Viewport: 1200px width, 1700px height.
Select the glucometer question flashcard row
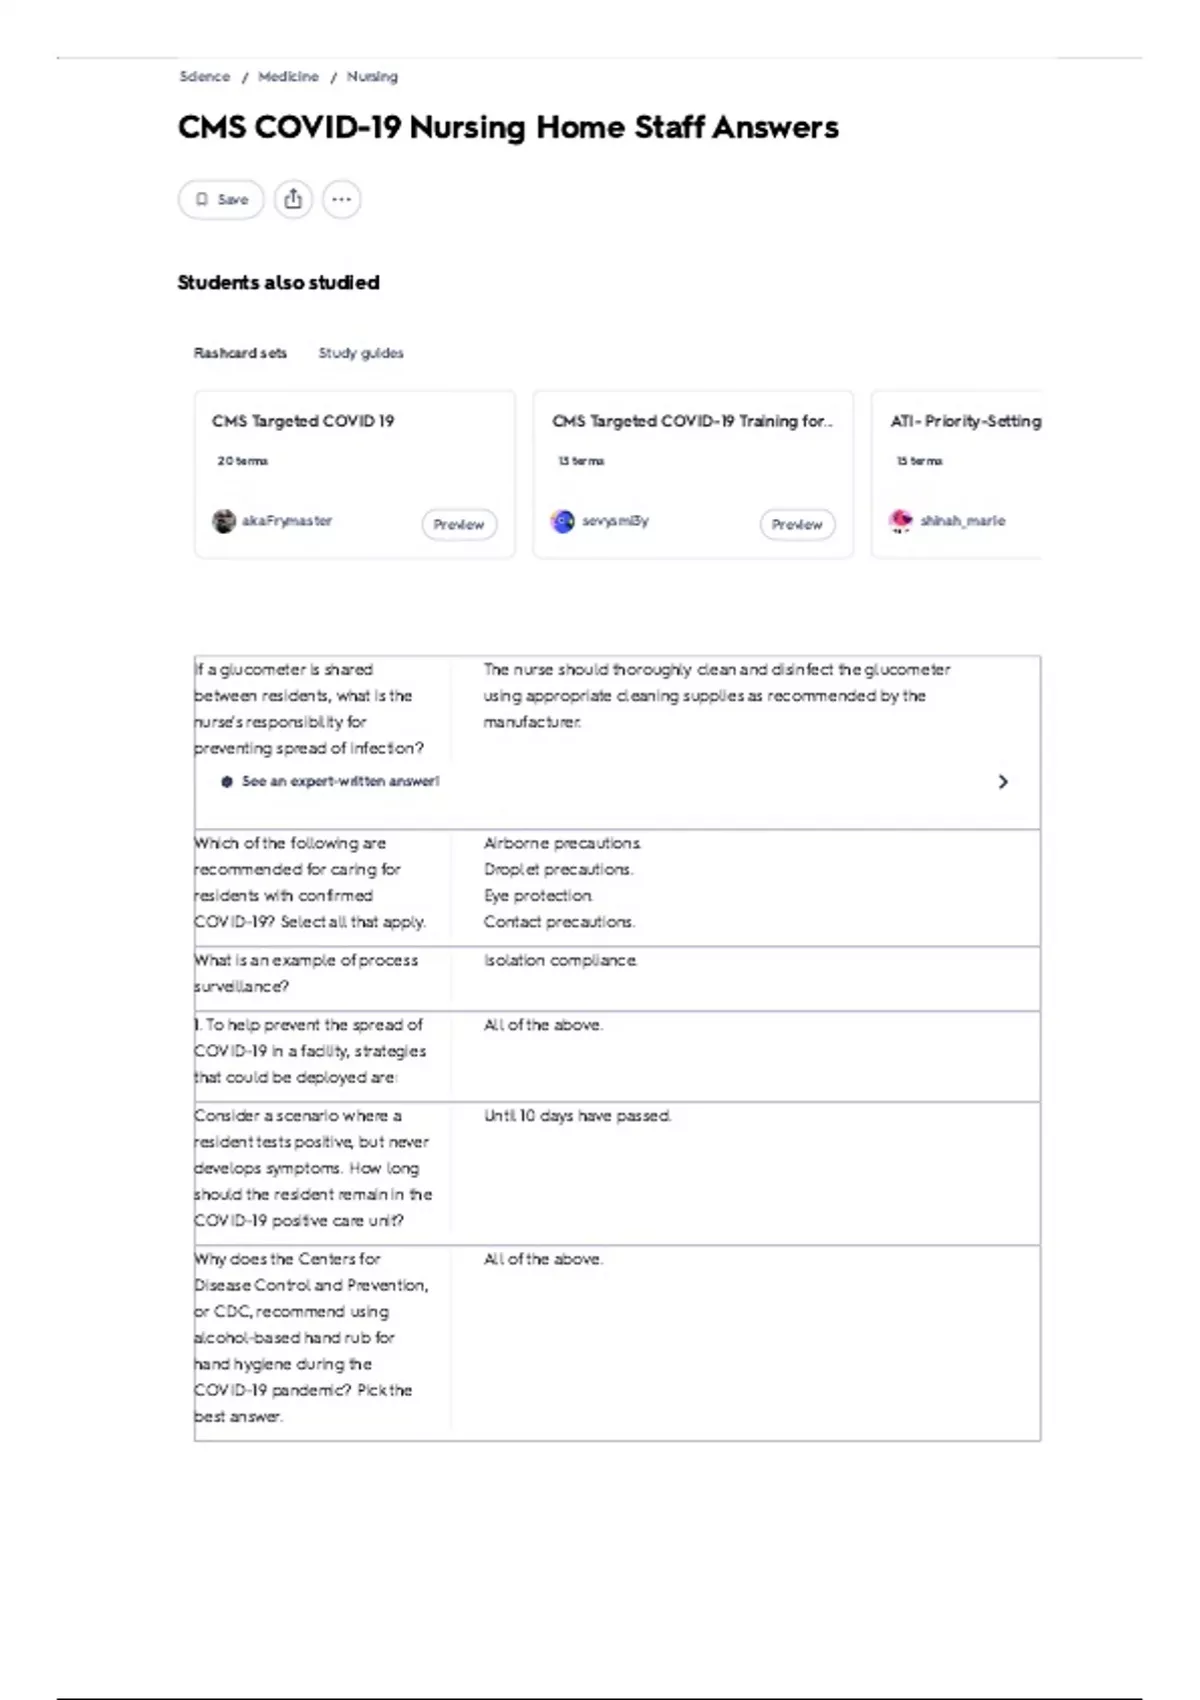[x=617, y=742]
